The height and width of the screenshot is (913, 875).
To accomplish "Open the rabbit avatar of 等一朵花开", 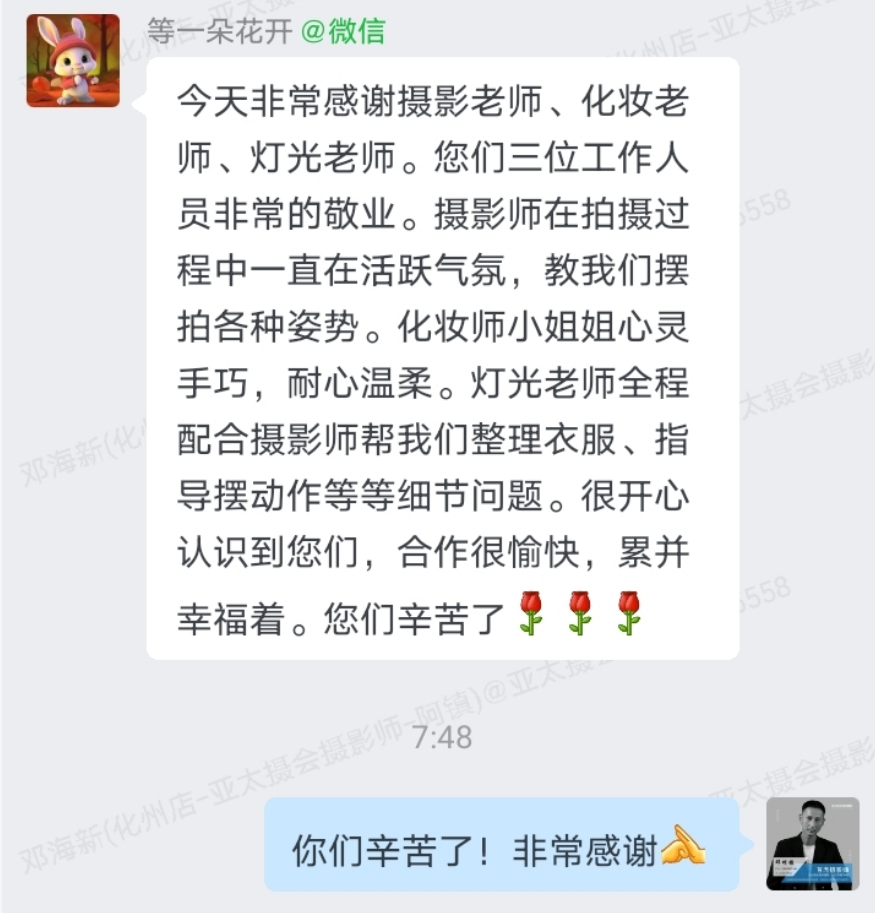I will (73, 61).
